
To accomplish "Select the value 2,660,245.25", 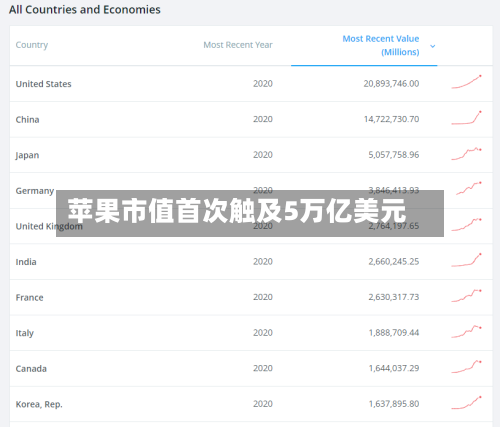I will coord(393,262).
